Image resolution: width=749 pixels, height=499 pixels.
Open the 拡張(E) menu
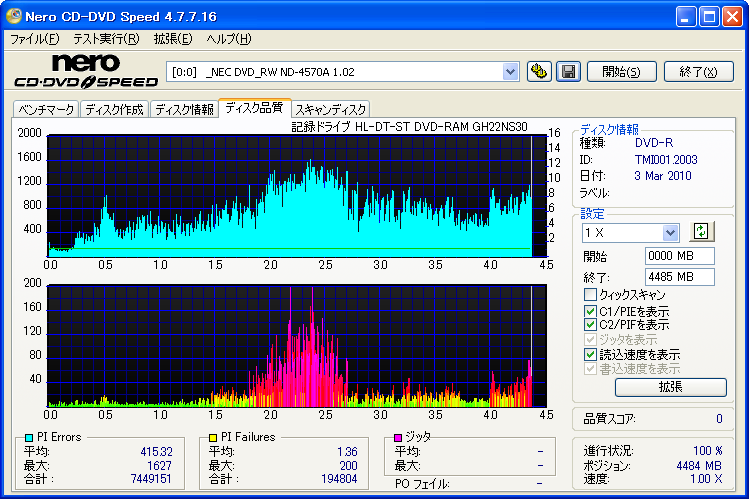click(173, 39)
